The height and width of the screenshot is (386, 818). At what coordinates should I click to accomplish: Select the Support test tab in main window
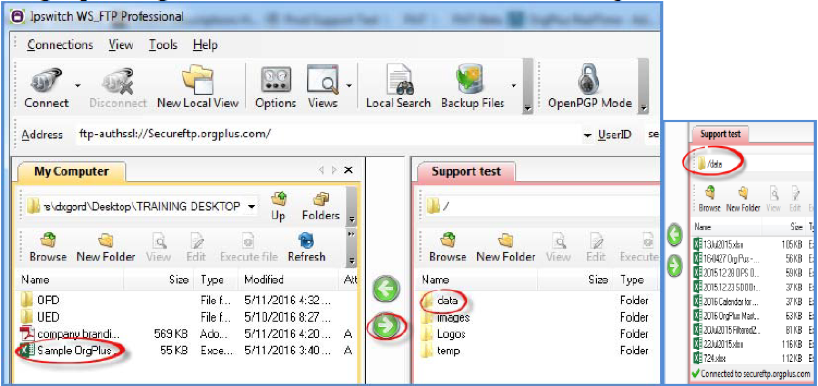pyautogui.click(x=466, y=172)
